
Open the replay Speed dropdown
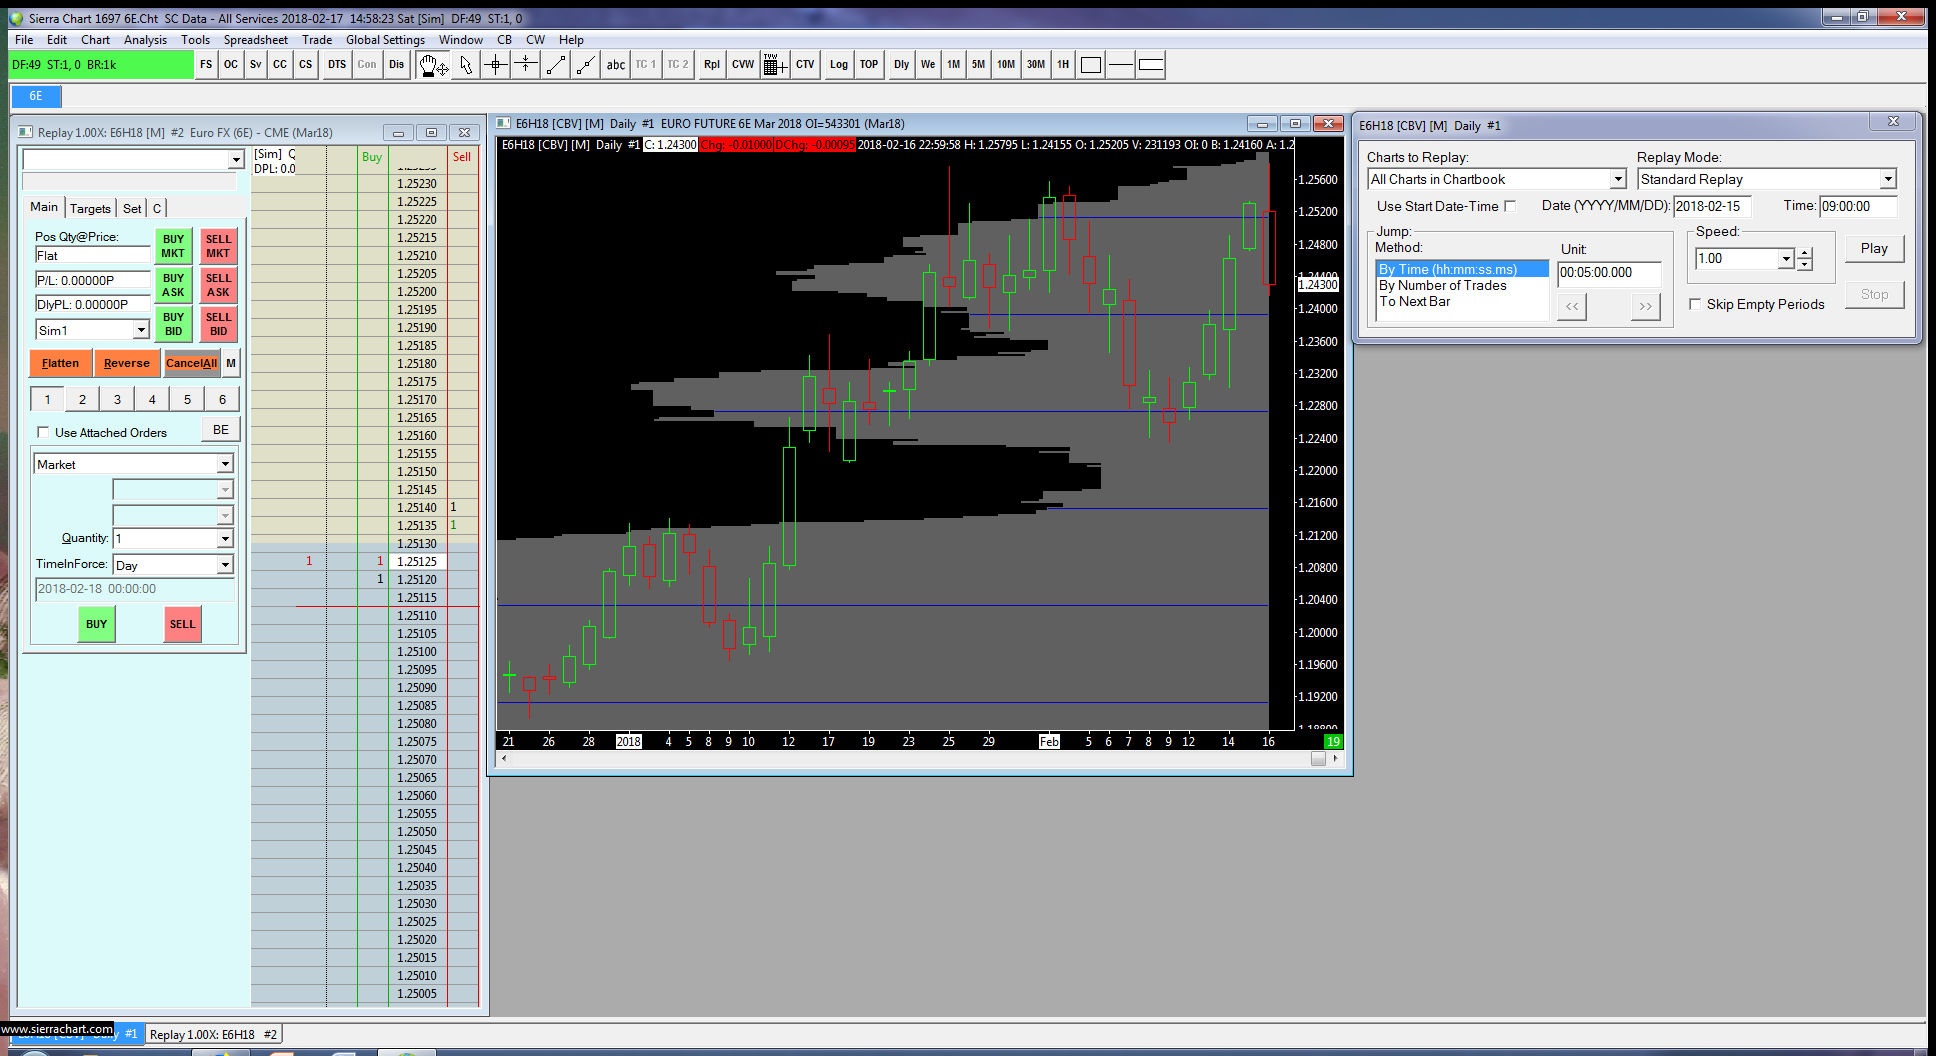click(x=1785, y=259)
